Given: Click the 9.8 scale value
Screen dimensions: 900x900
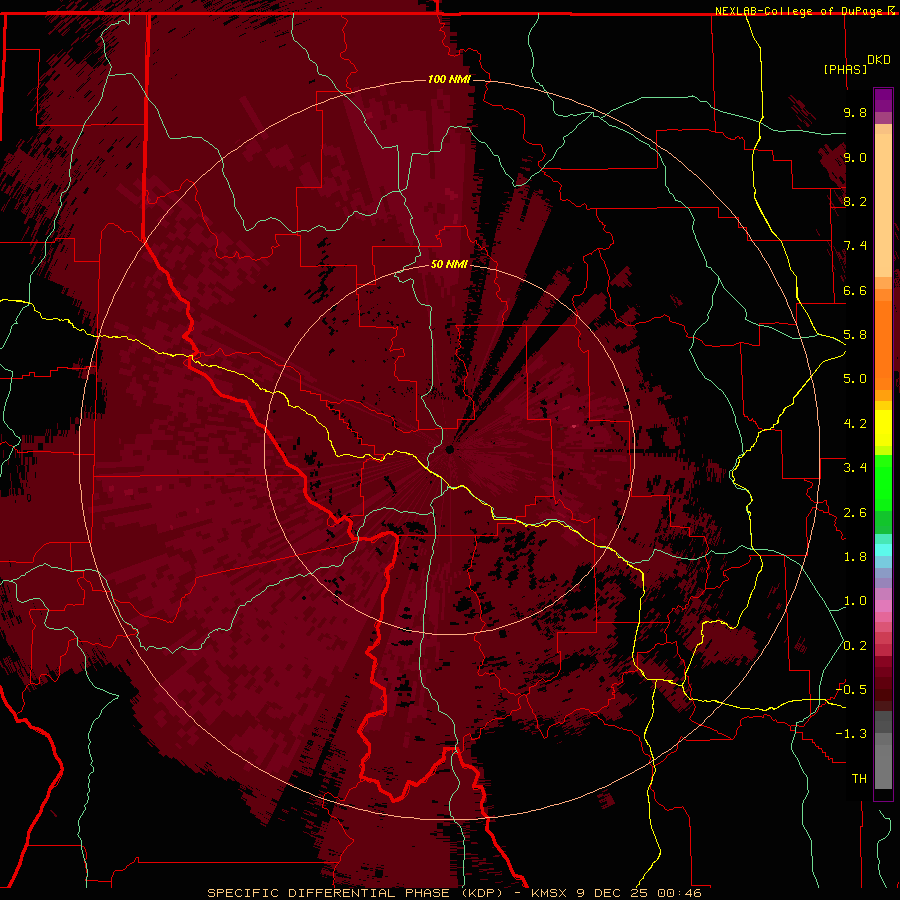Looking at the screenshot, I should [855, 112].
